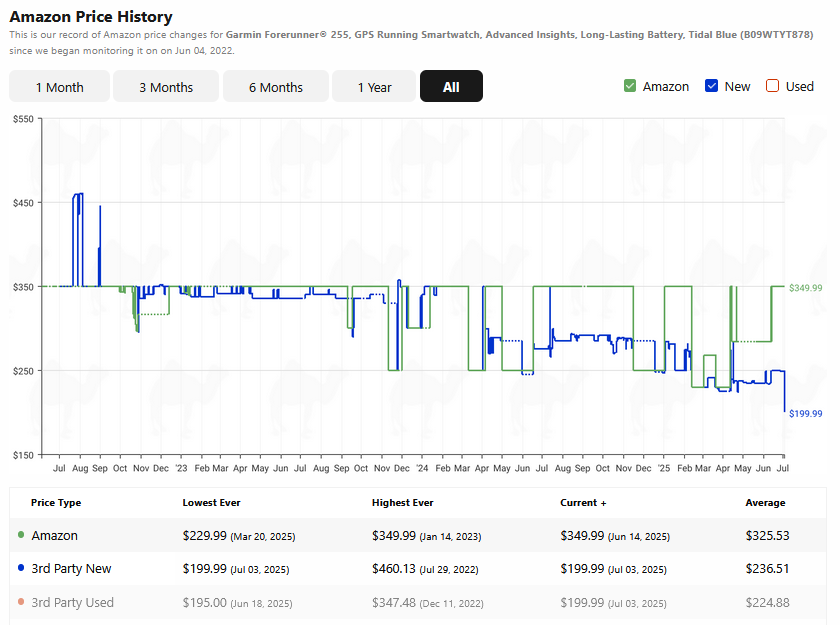Toggle the New price checkbox
Viewport: 840px width, 625px height.
pyautogui.click(x=711, y=86)
